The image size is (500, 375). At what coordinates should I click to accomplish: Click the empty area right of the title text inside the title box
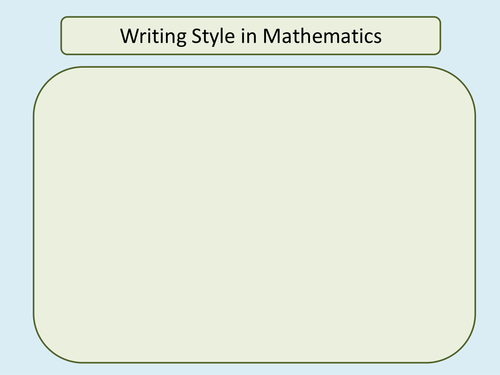tap(411, 35)
